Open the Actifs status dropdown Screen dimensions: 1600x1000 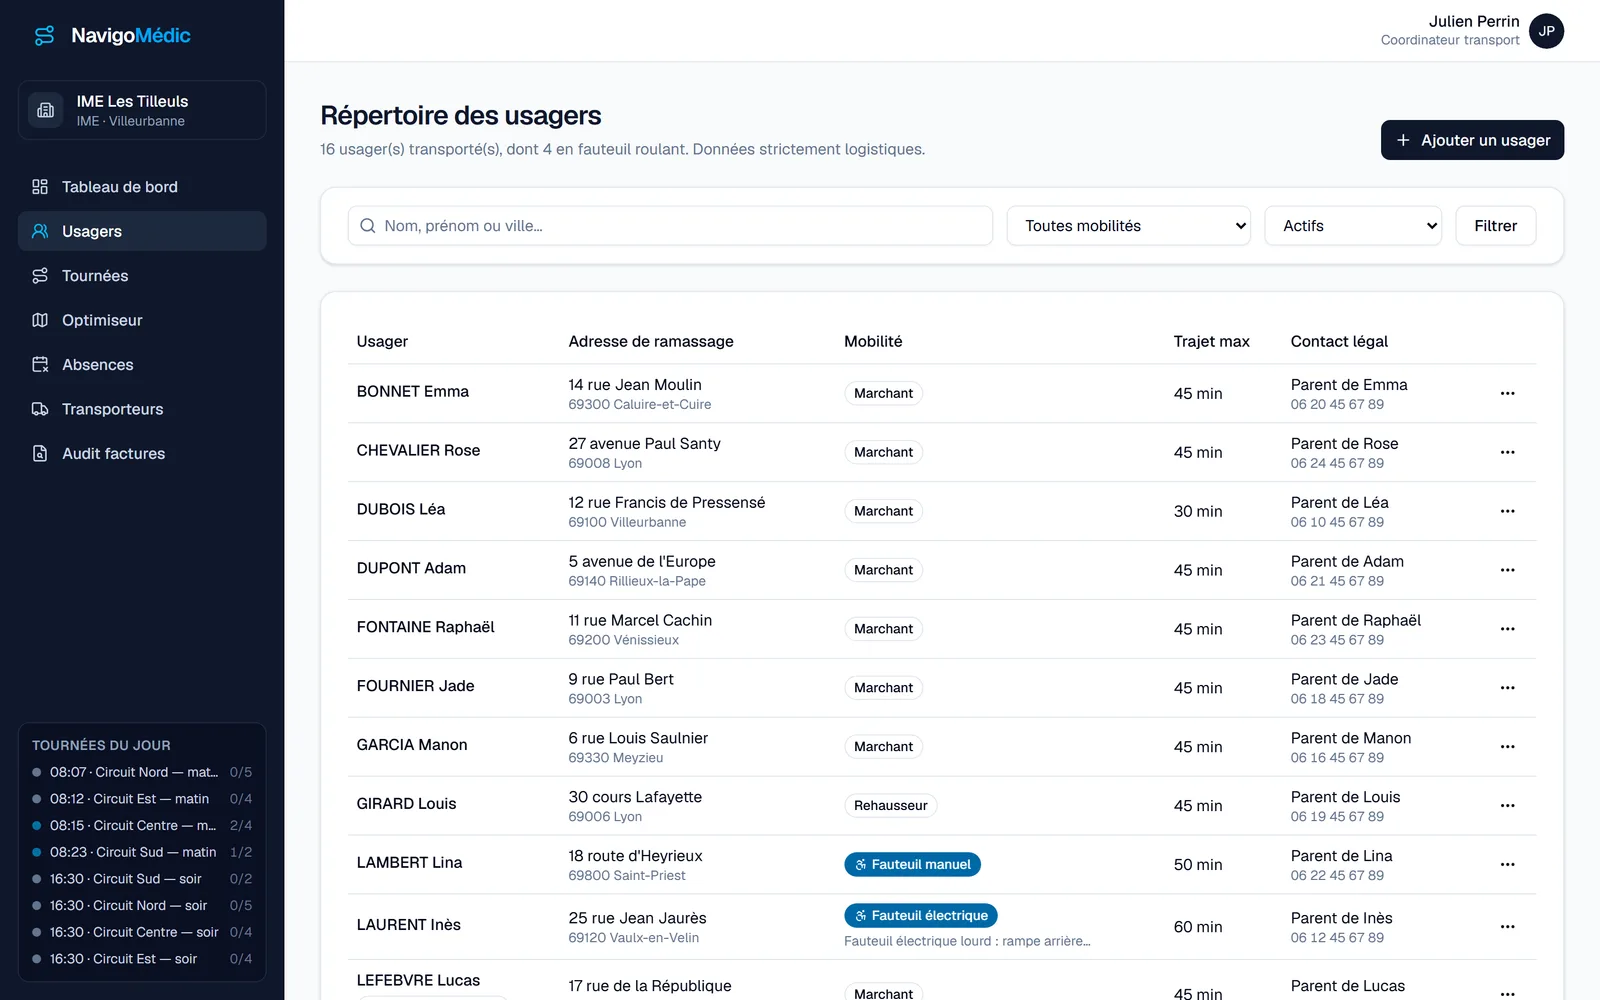1353,226
